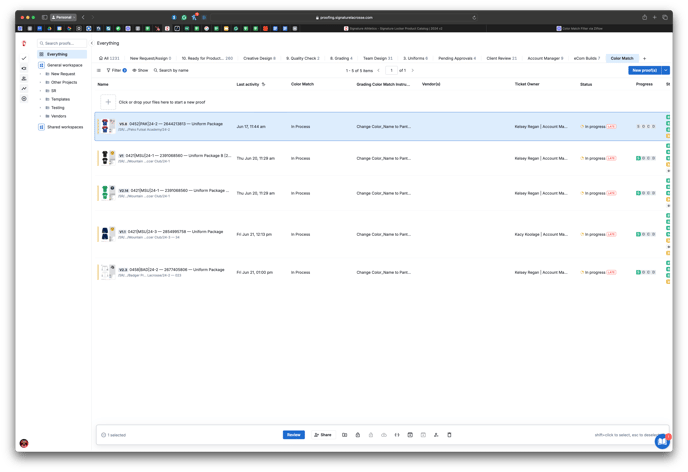Open Filter options
Viewport: 688px width, 472px height.
pyautogui.click(x=115, y=71)
